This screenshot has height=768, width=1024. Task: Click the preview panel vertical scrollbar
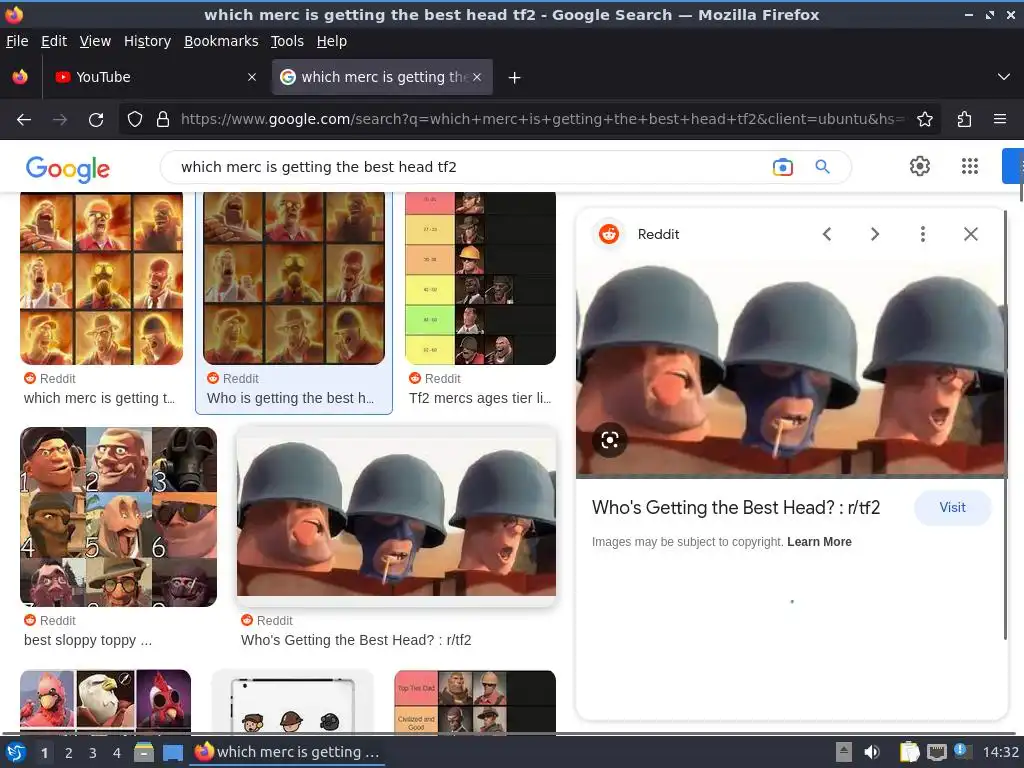coord(1004,424)
